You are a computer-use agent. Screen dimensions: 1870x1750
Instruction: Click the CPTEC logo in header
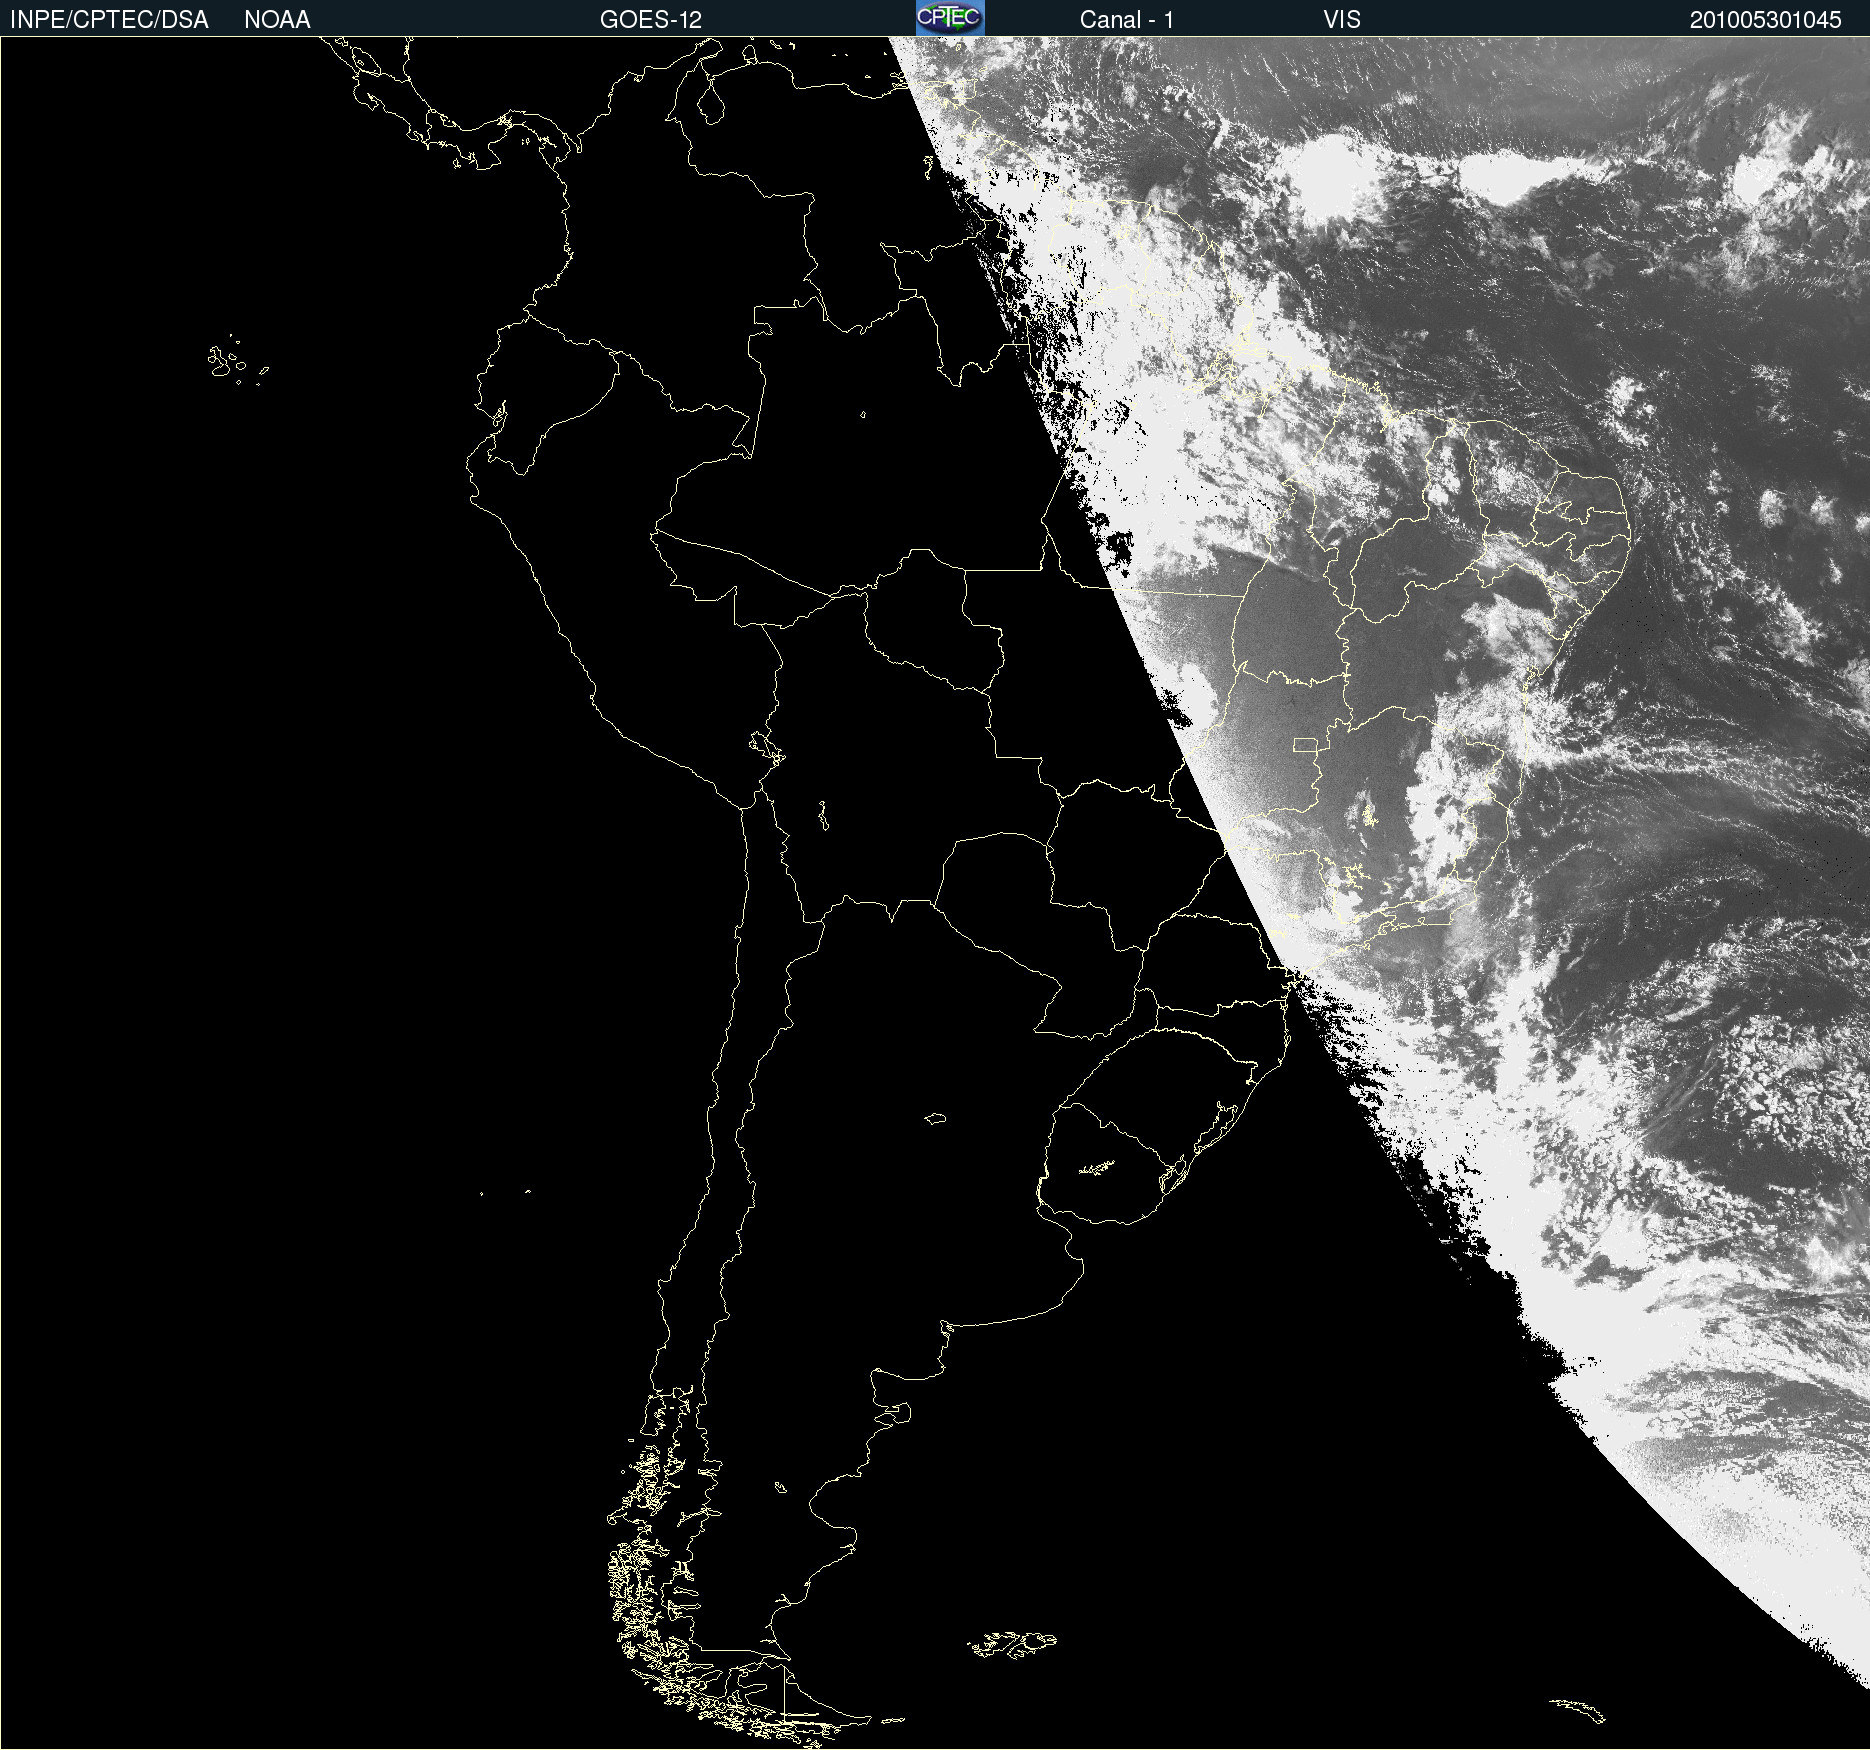950,18
